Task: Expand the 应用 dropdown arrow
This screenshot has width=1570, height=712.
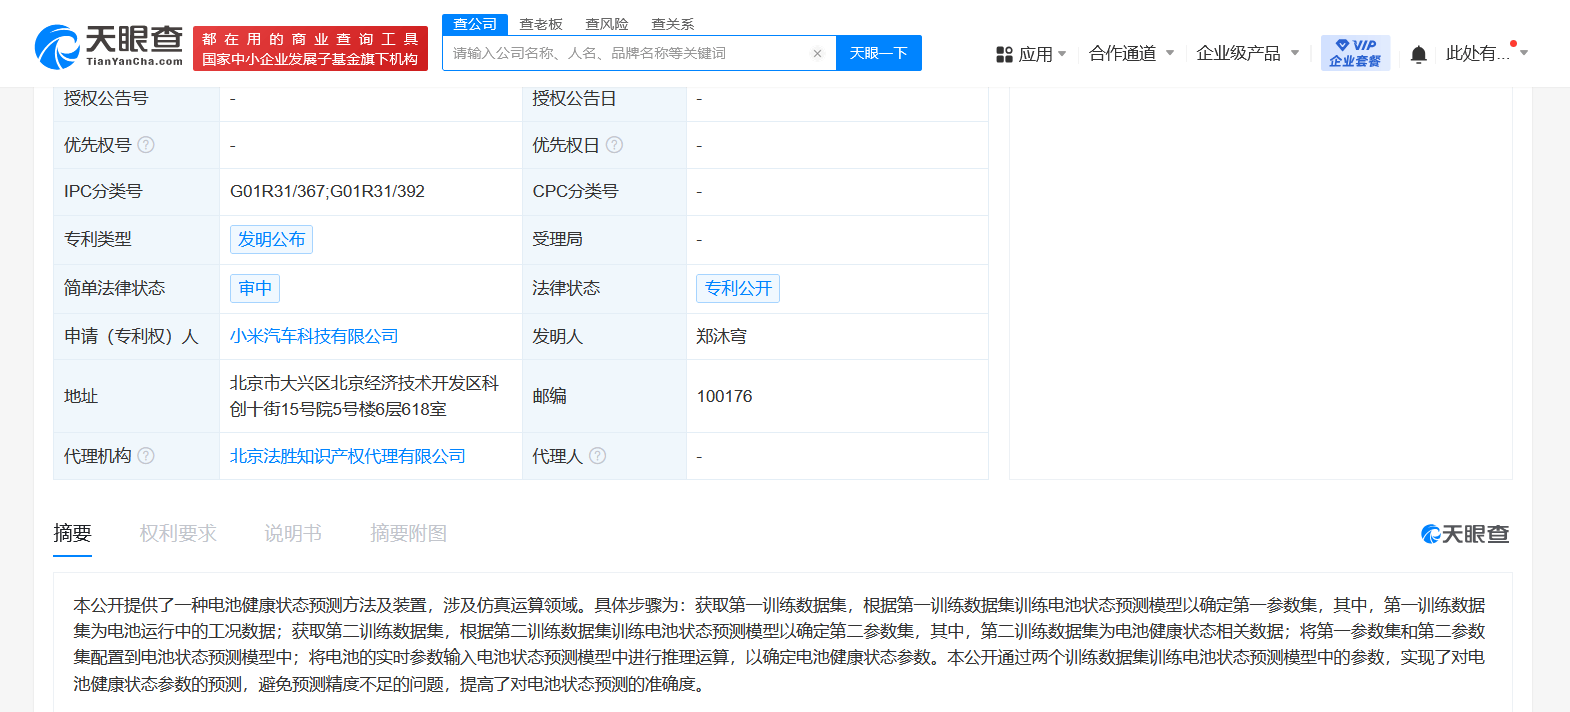Action: 1062,54
